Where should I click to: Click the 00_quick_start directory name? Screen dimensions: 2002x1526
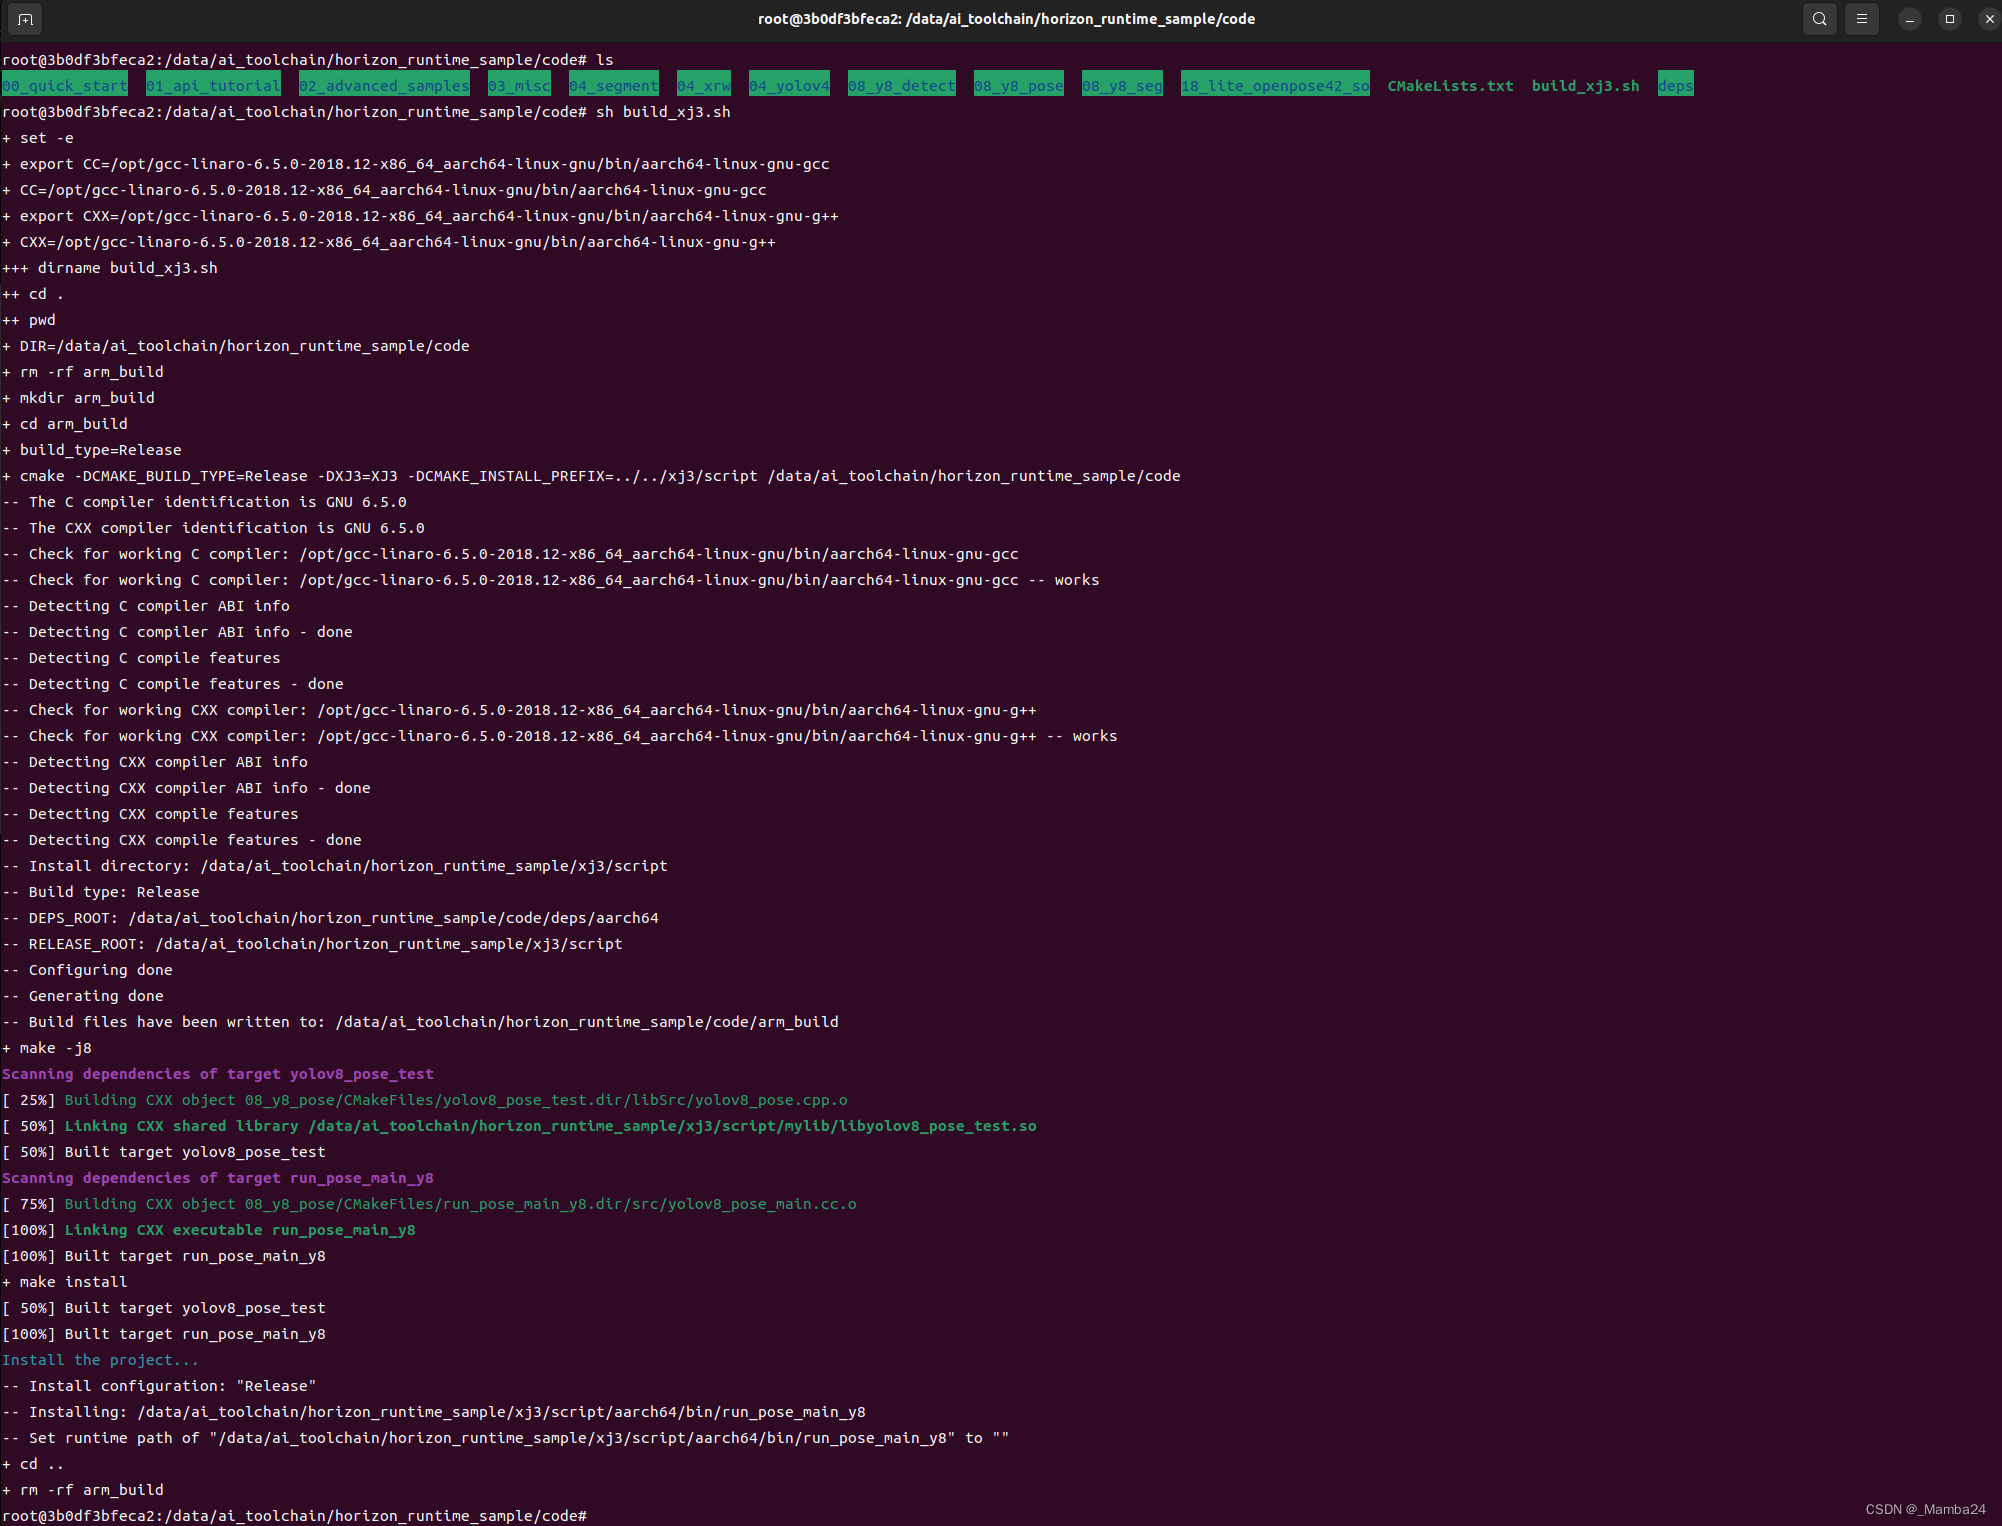(64, 85)
